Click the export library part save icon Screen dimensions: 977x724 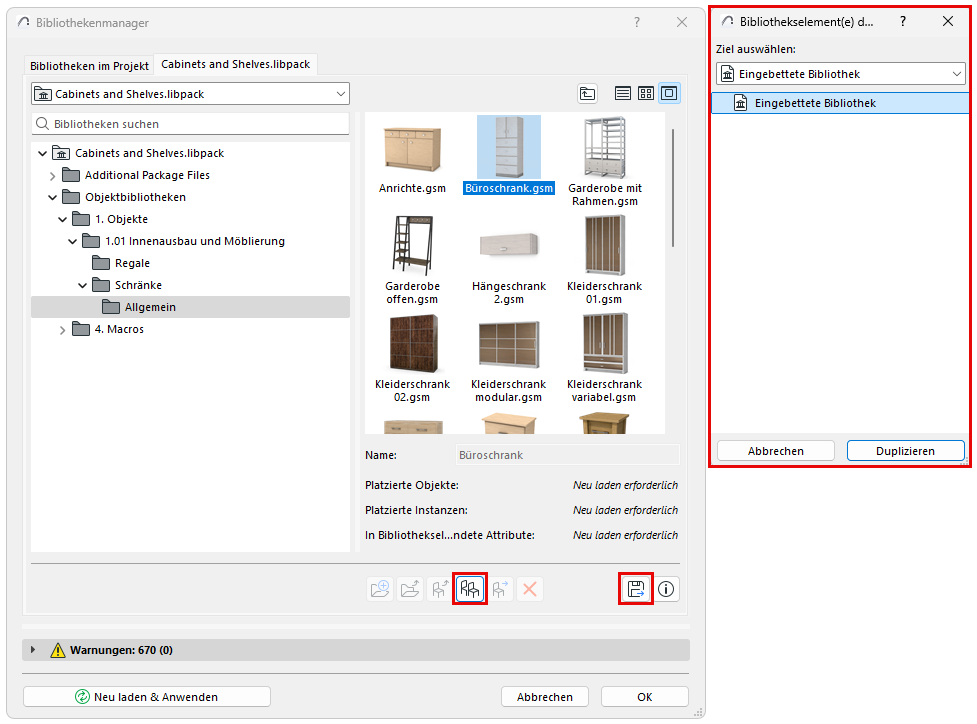tap(636, 589)
